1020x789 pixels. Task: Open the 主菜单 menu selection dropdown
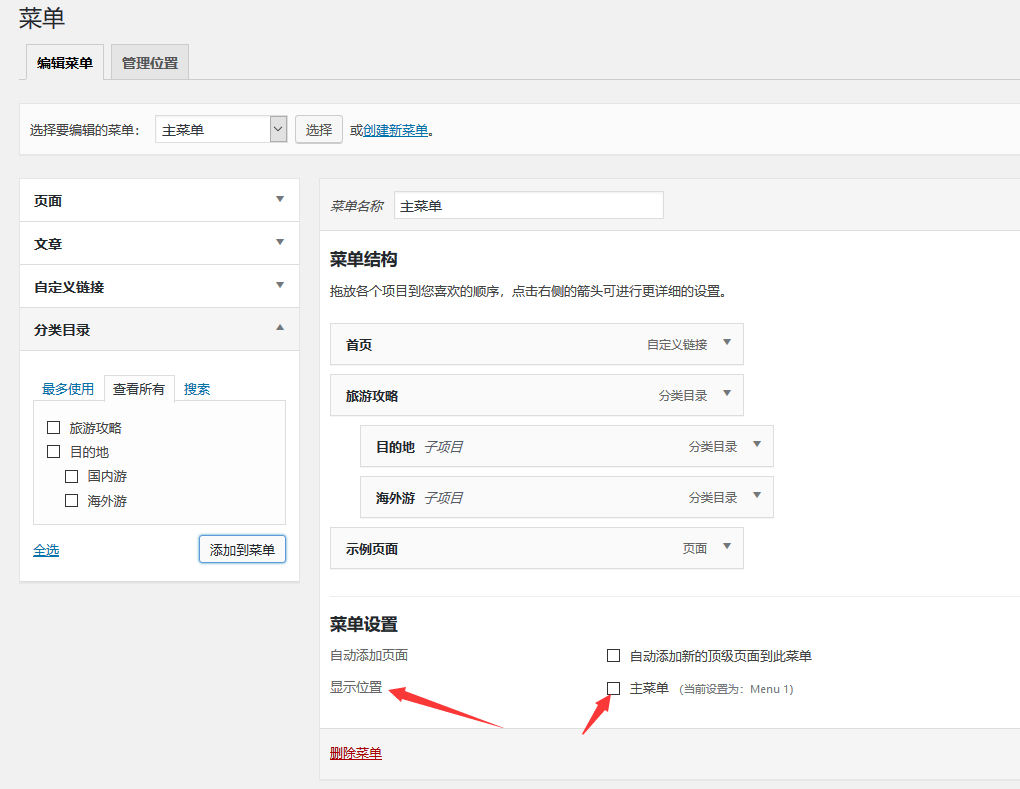(x=278, y=129)
